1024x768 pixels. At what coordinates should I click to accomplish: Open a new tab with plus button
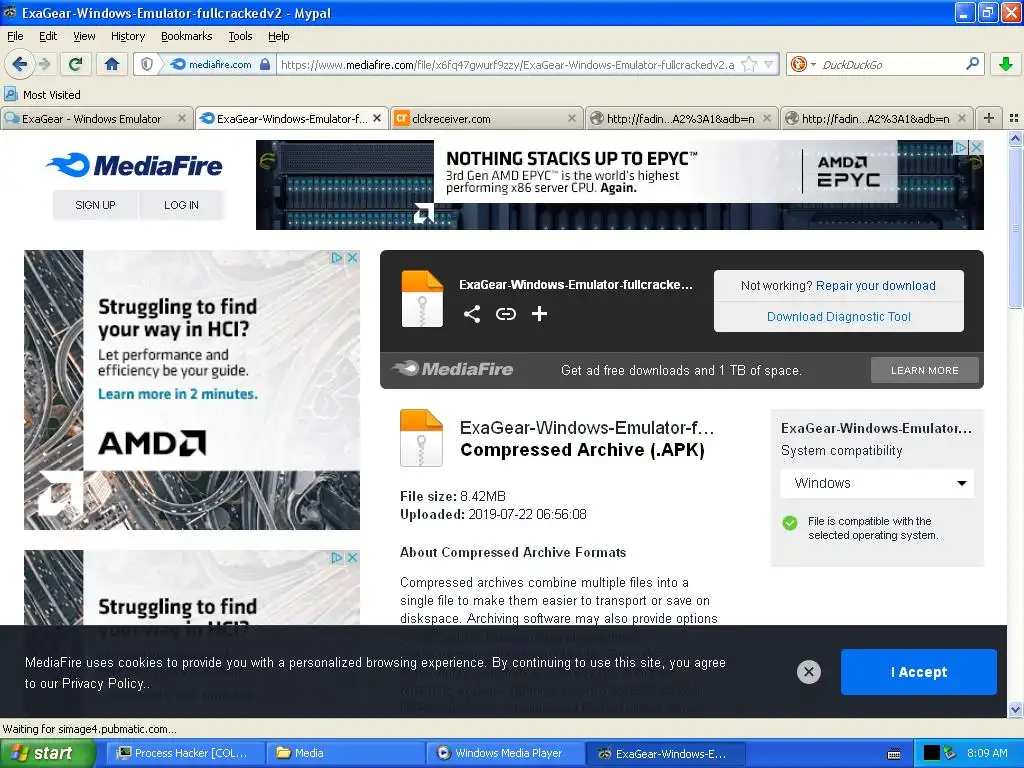coord(989,118)
